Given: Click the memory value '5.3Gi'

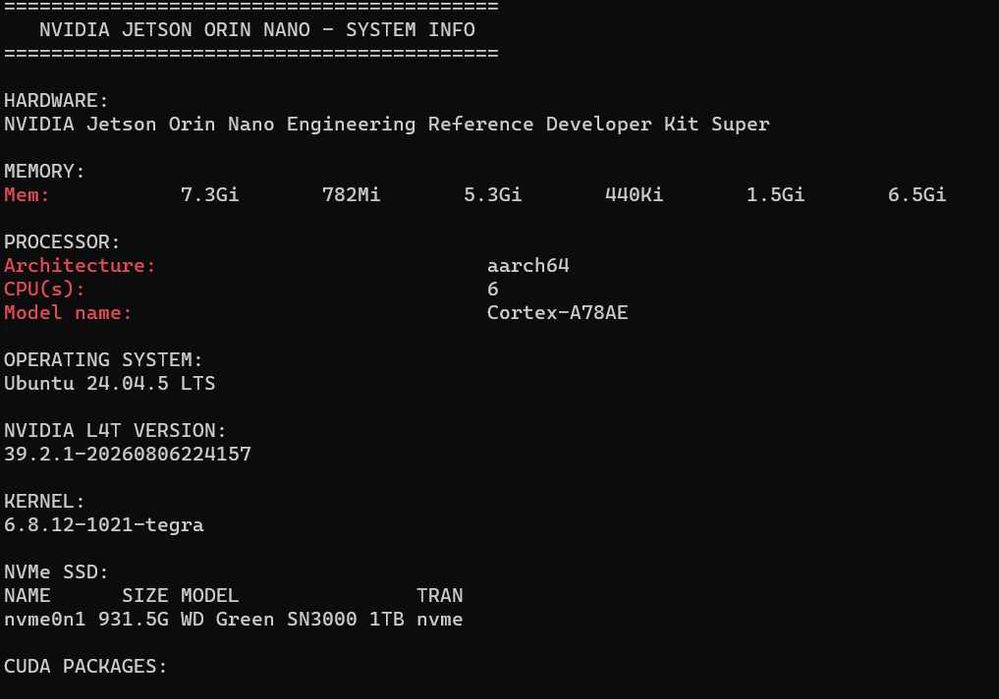Looking at the screenshot, I should coord(492,195).
